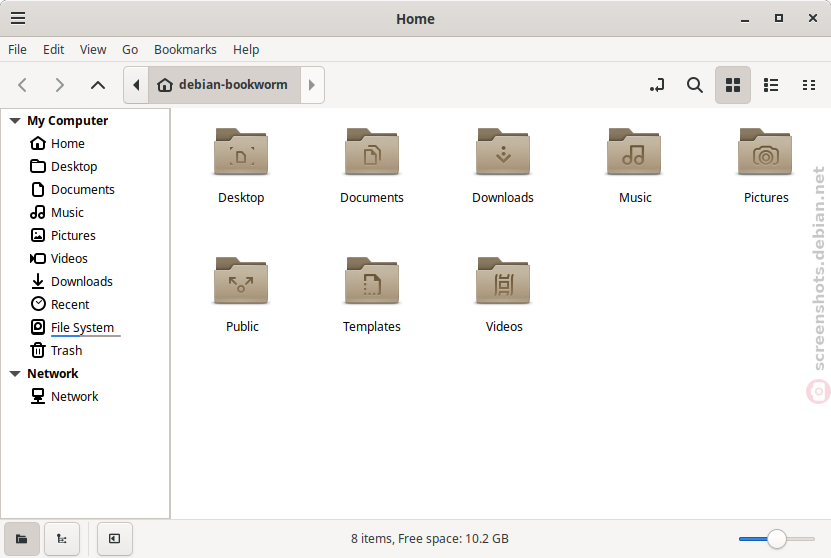Image resolution: width=831 pixels, height=558 pixels.
Task: Go up to parent folder
Action: coord(98,85)
